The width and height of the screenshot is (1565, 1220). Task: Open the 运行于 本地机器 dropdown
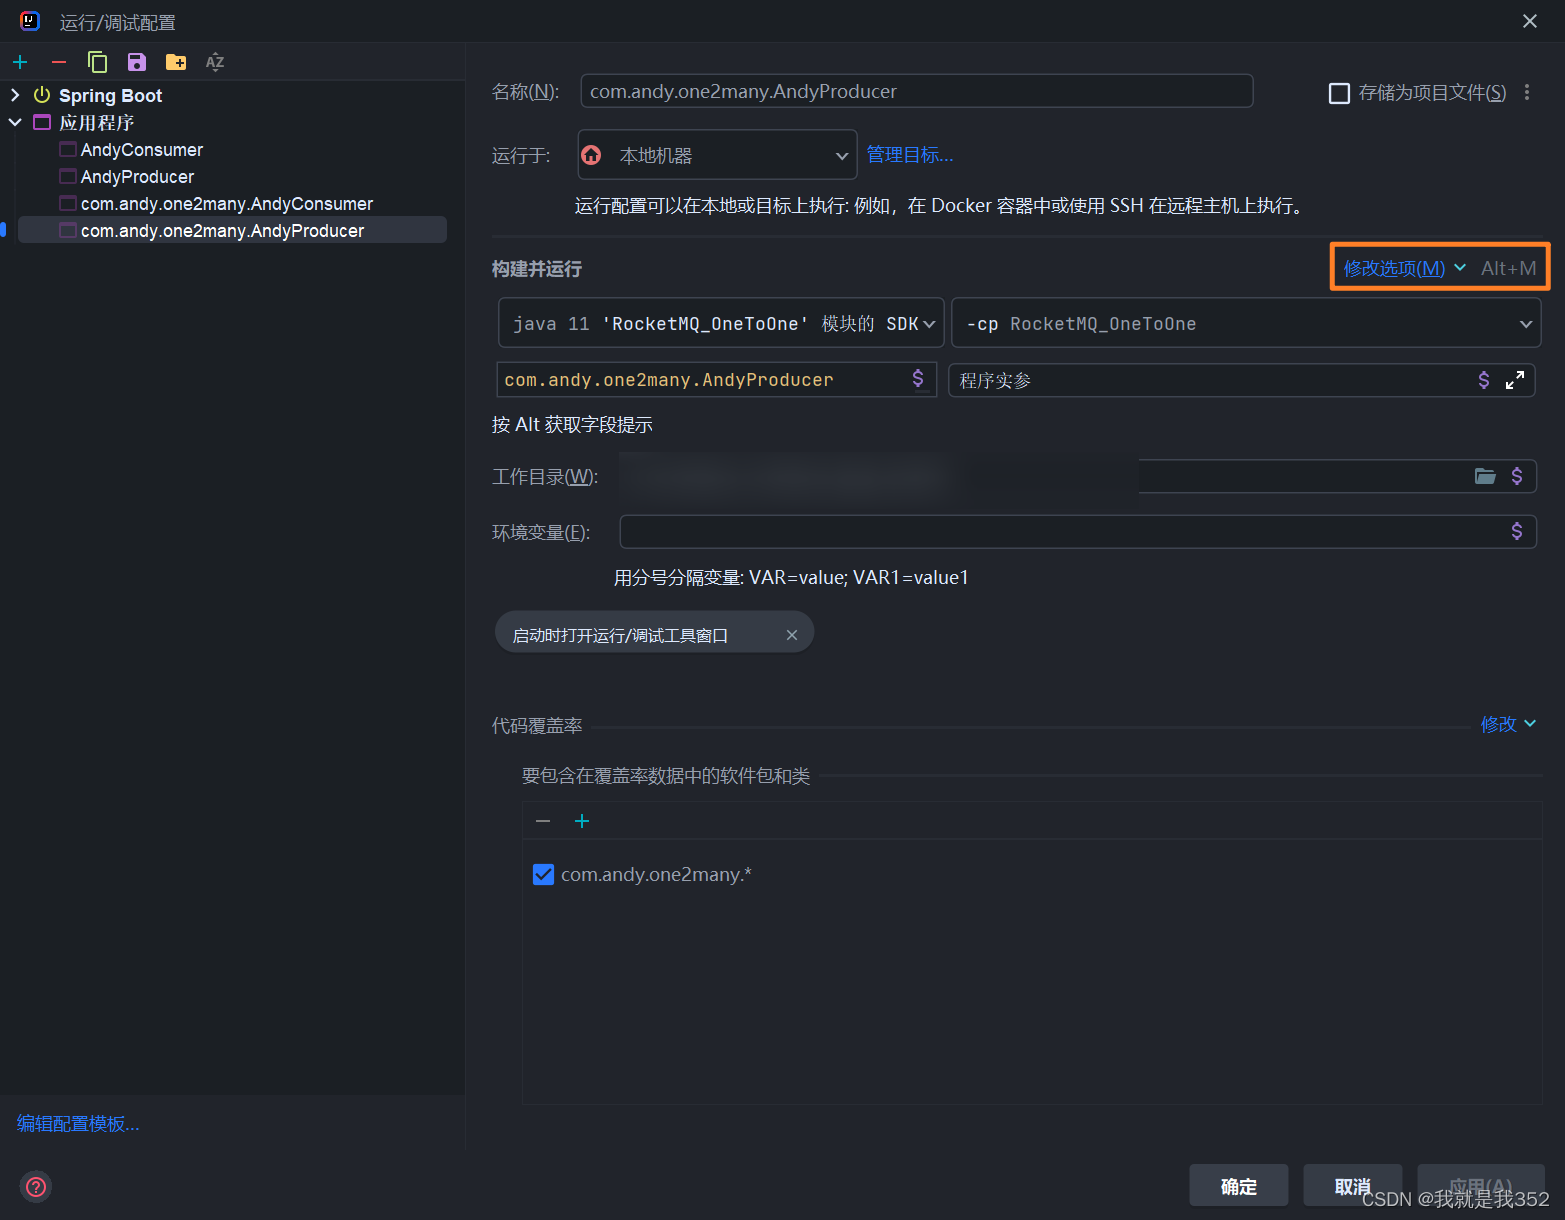(x=717, y=155)
